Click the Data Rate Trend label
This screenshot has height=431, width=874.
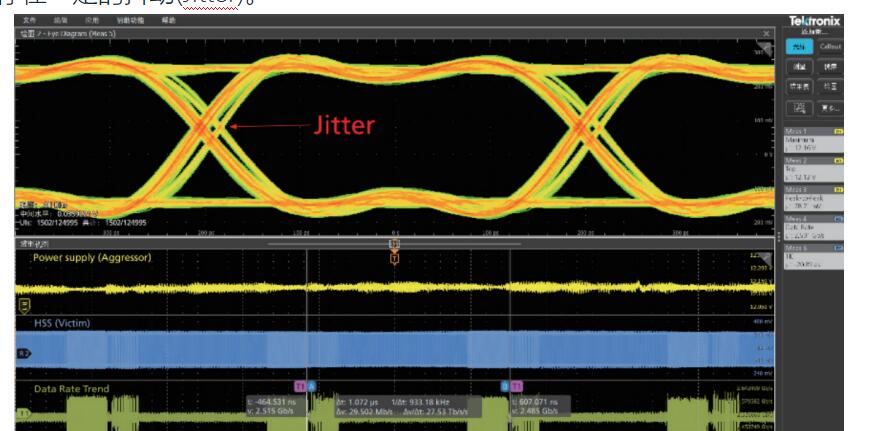pos(71,389)
